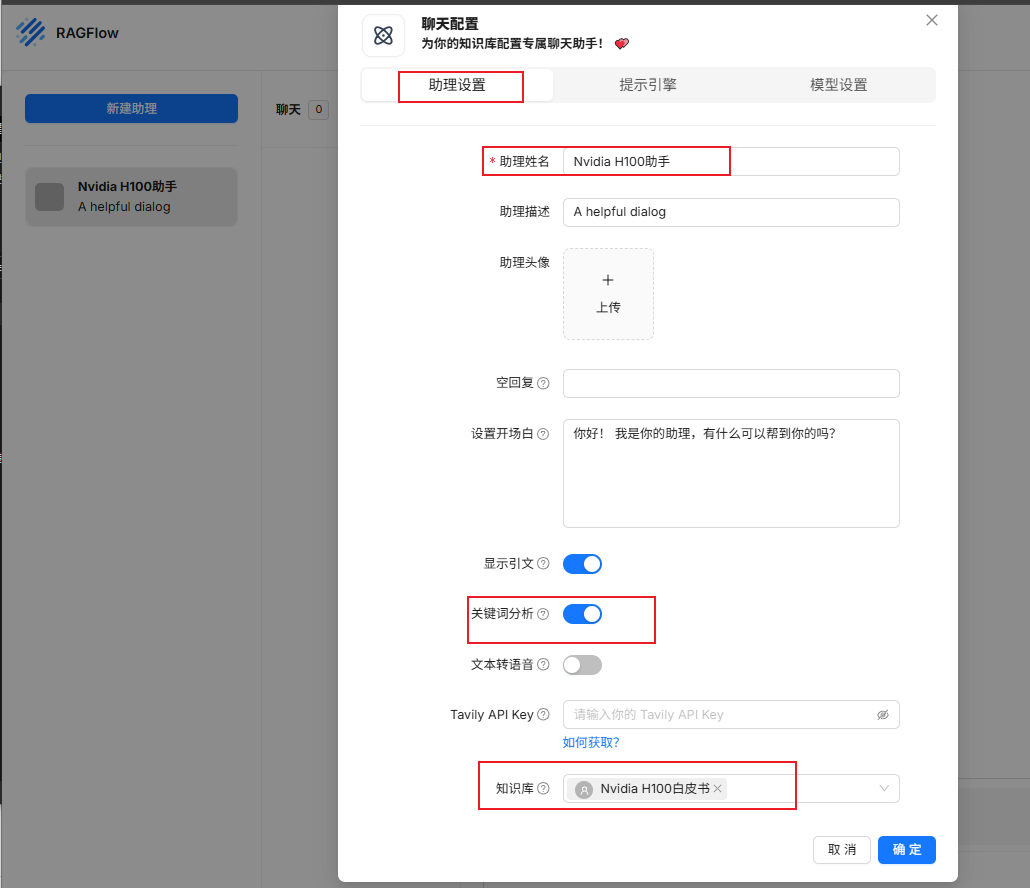Expand the 知识库 dropdown arrow
1030x888 pixels.
pos(884,788)
